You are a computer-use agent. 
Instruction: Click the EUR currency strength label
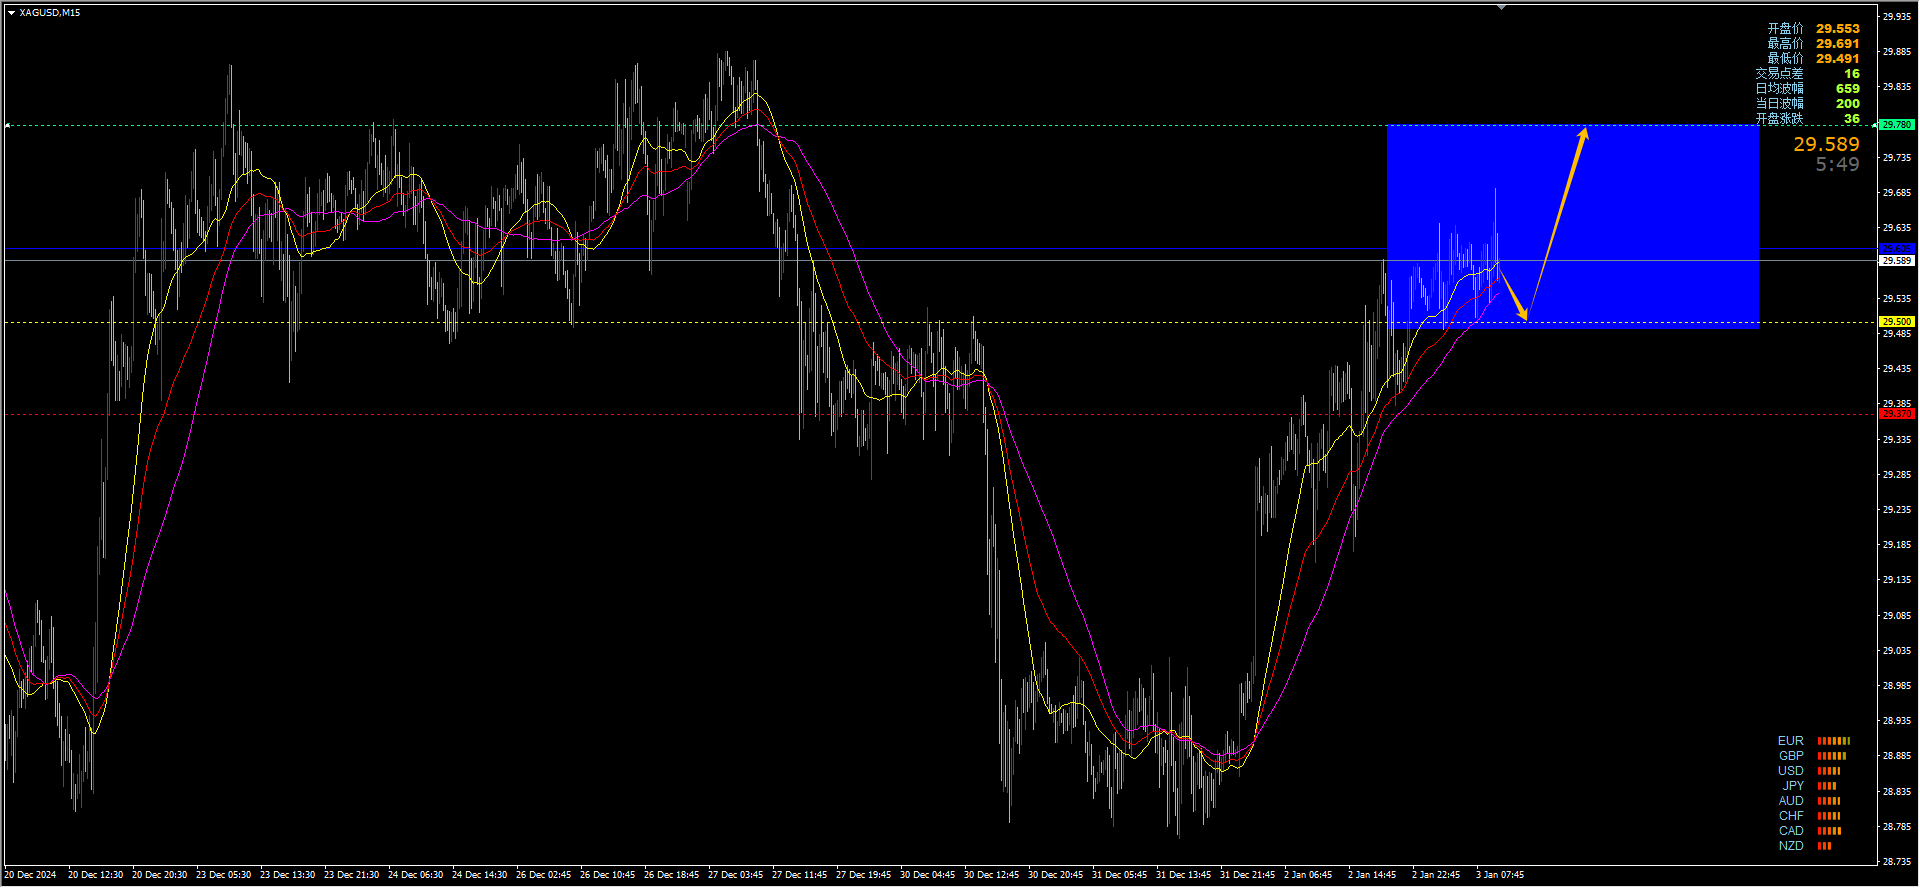coord(1791,742)
